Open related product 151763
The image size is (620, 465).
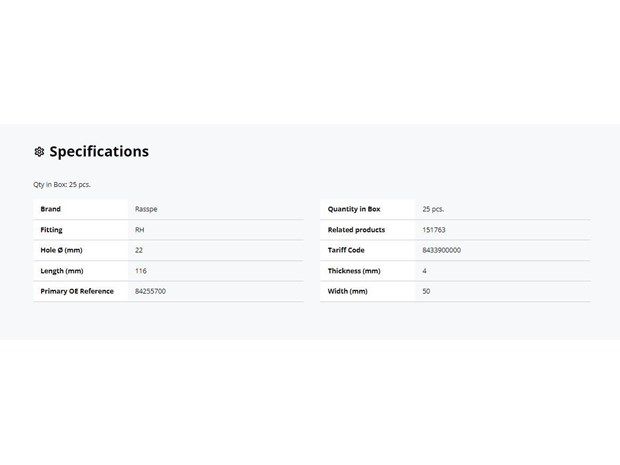tap(434, 230)
